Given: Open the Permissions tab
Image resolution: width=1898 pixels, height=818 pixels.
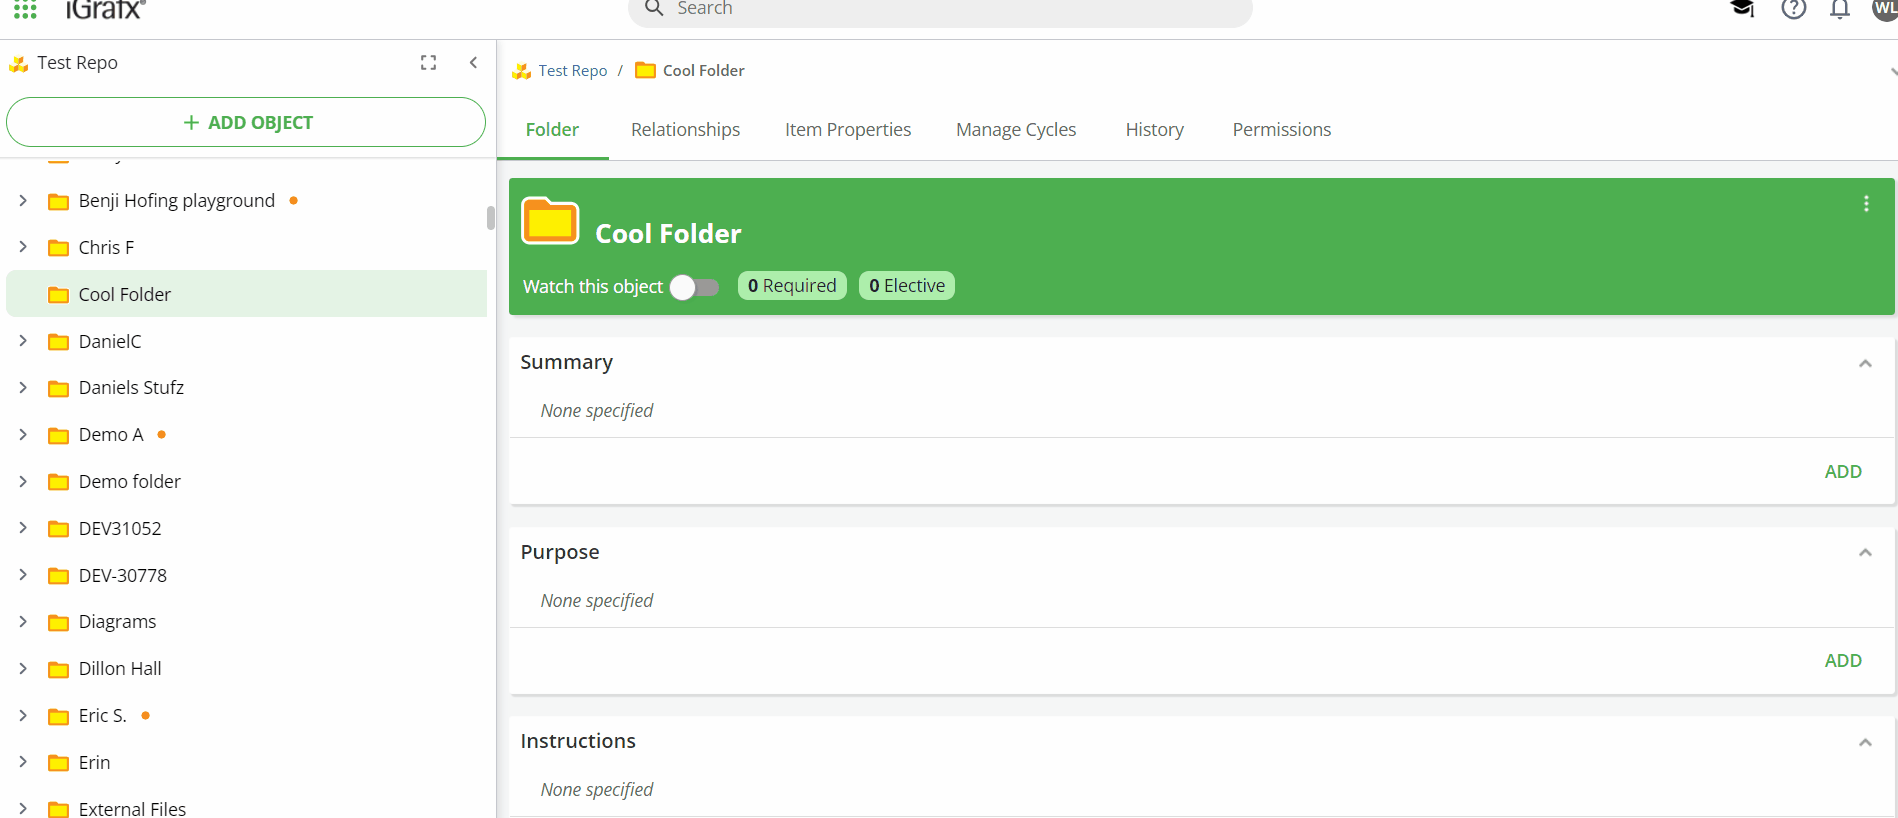Looking at the screenshot, I should coord(1281,130).
